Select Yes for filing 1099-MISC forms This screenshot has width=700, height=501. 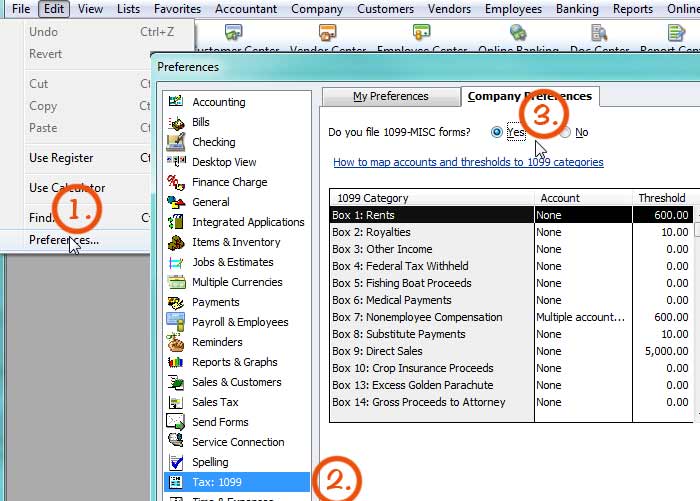point(496,132)
